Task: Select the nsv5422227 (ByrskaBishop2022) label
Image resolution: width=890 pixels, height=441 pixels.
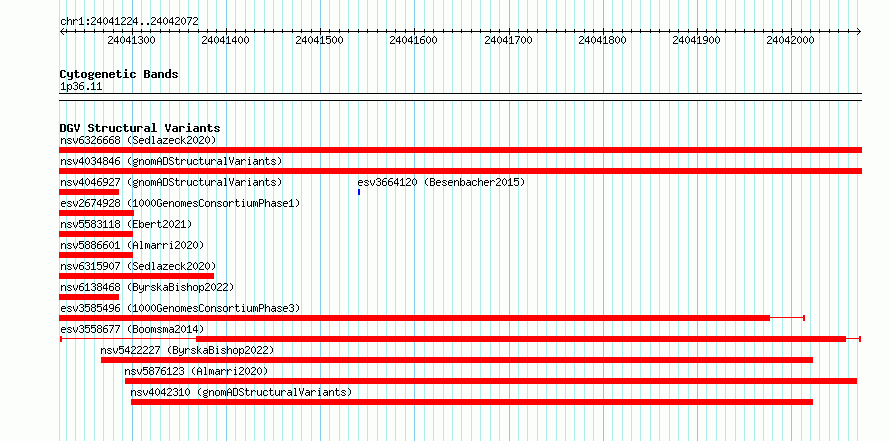Action: tap(187, 350)
